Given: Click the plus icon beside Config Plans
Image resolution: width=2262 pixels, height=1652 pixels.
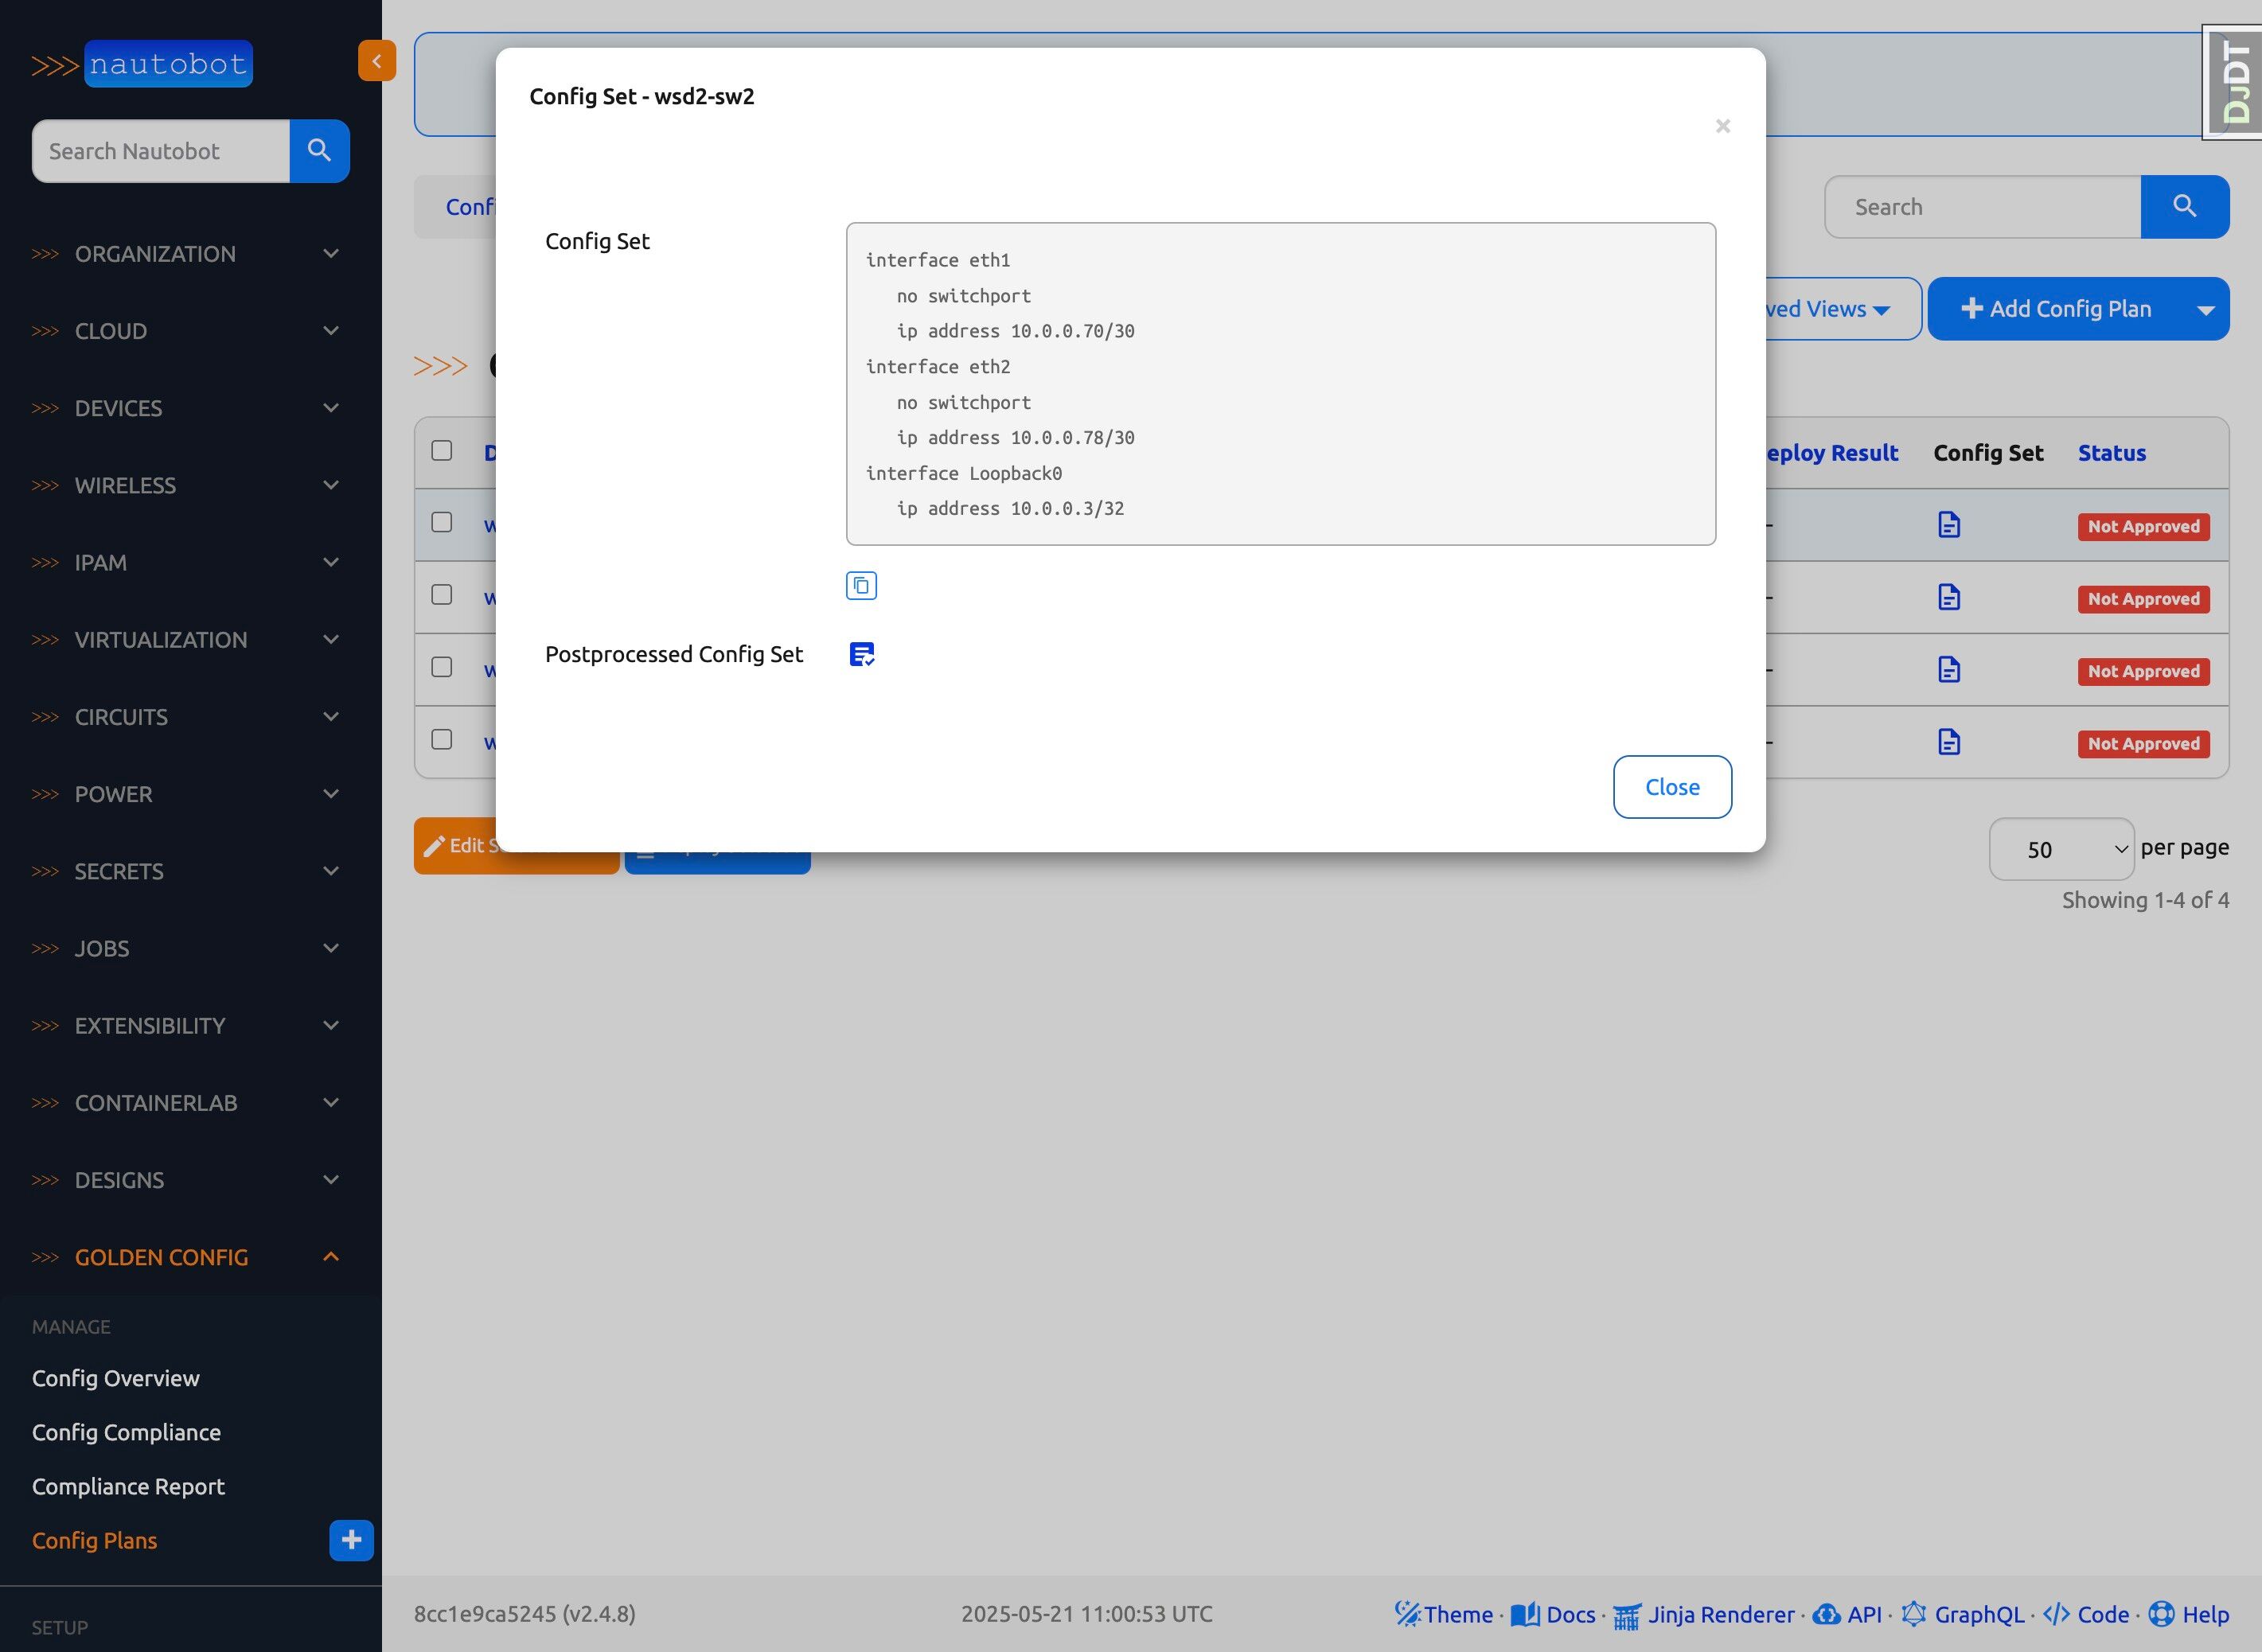Looking at the screenshot, I should [351, 1540].
